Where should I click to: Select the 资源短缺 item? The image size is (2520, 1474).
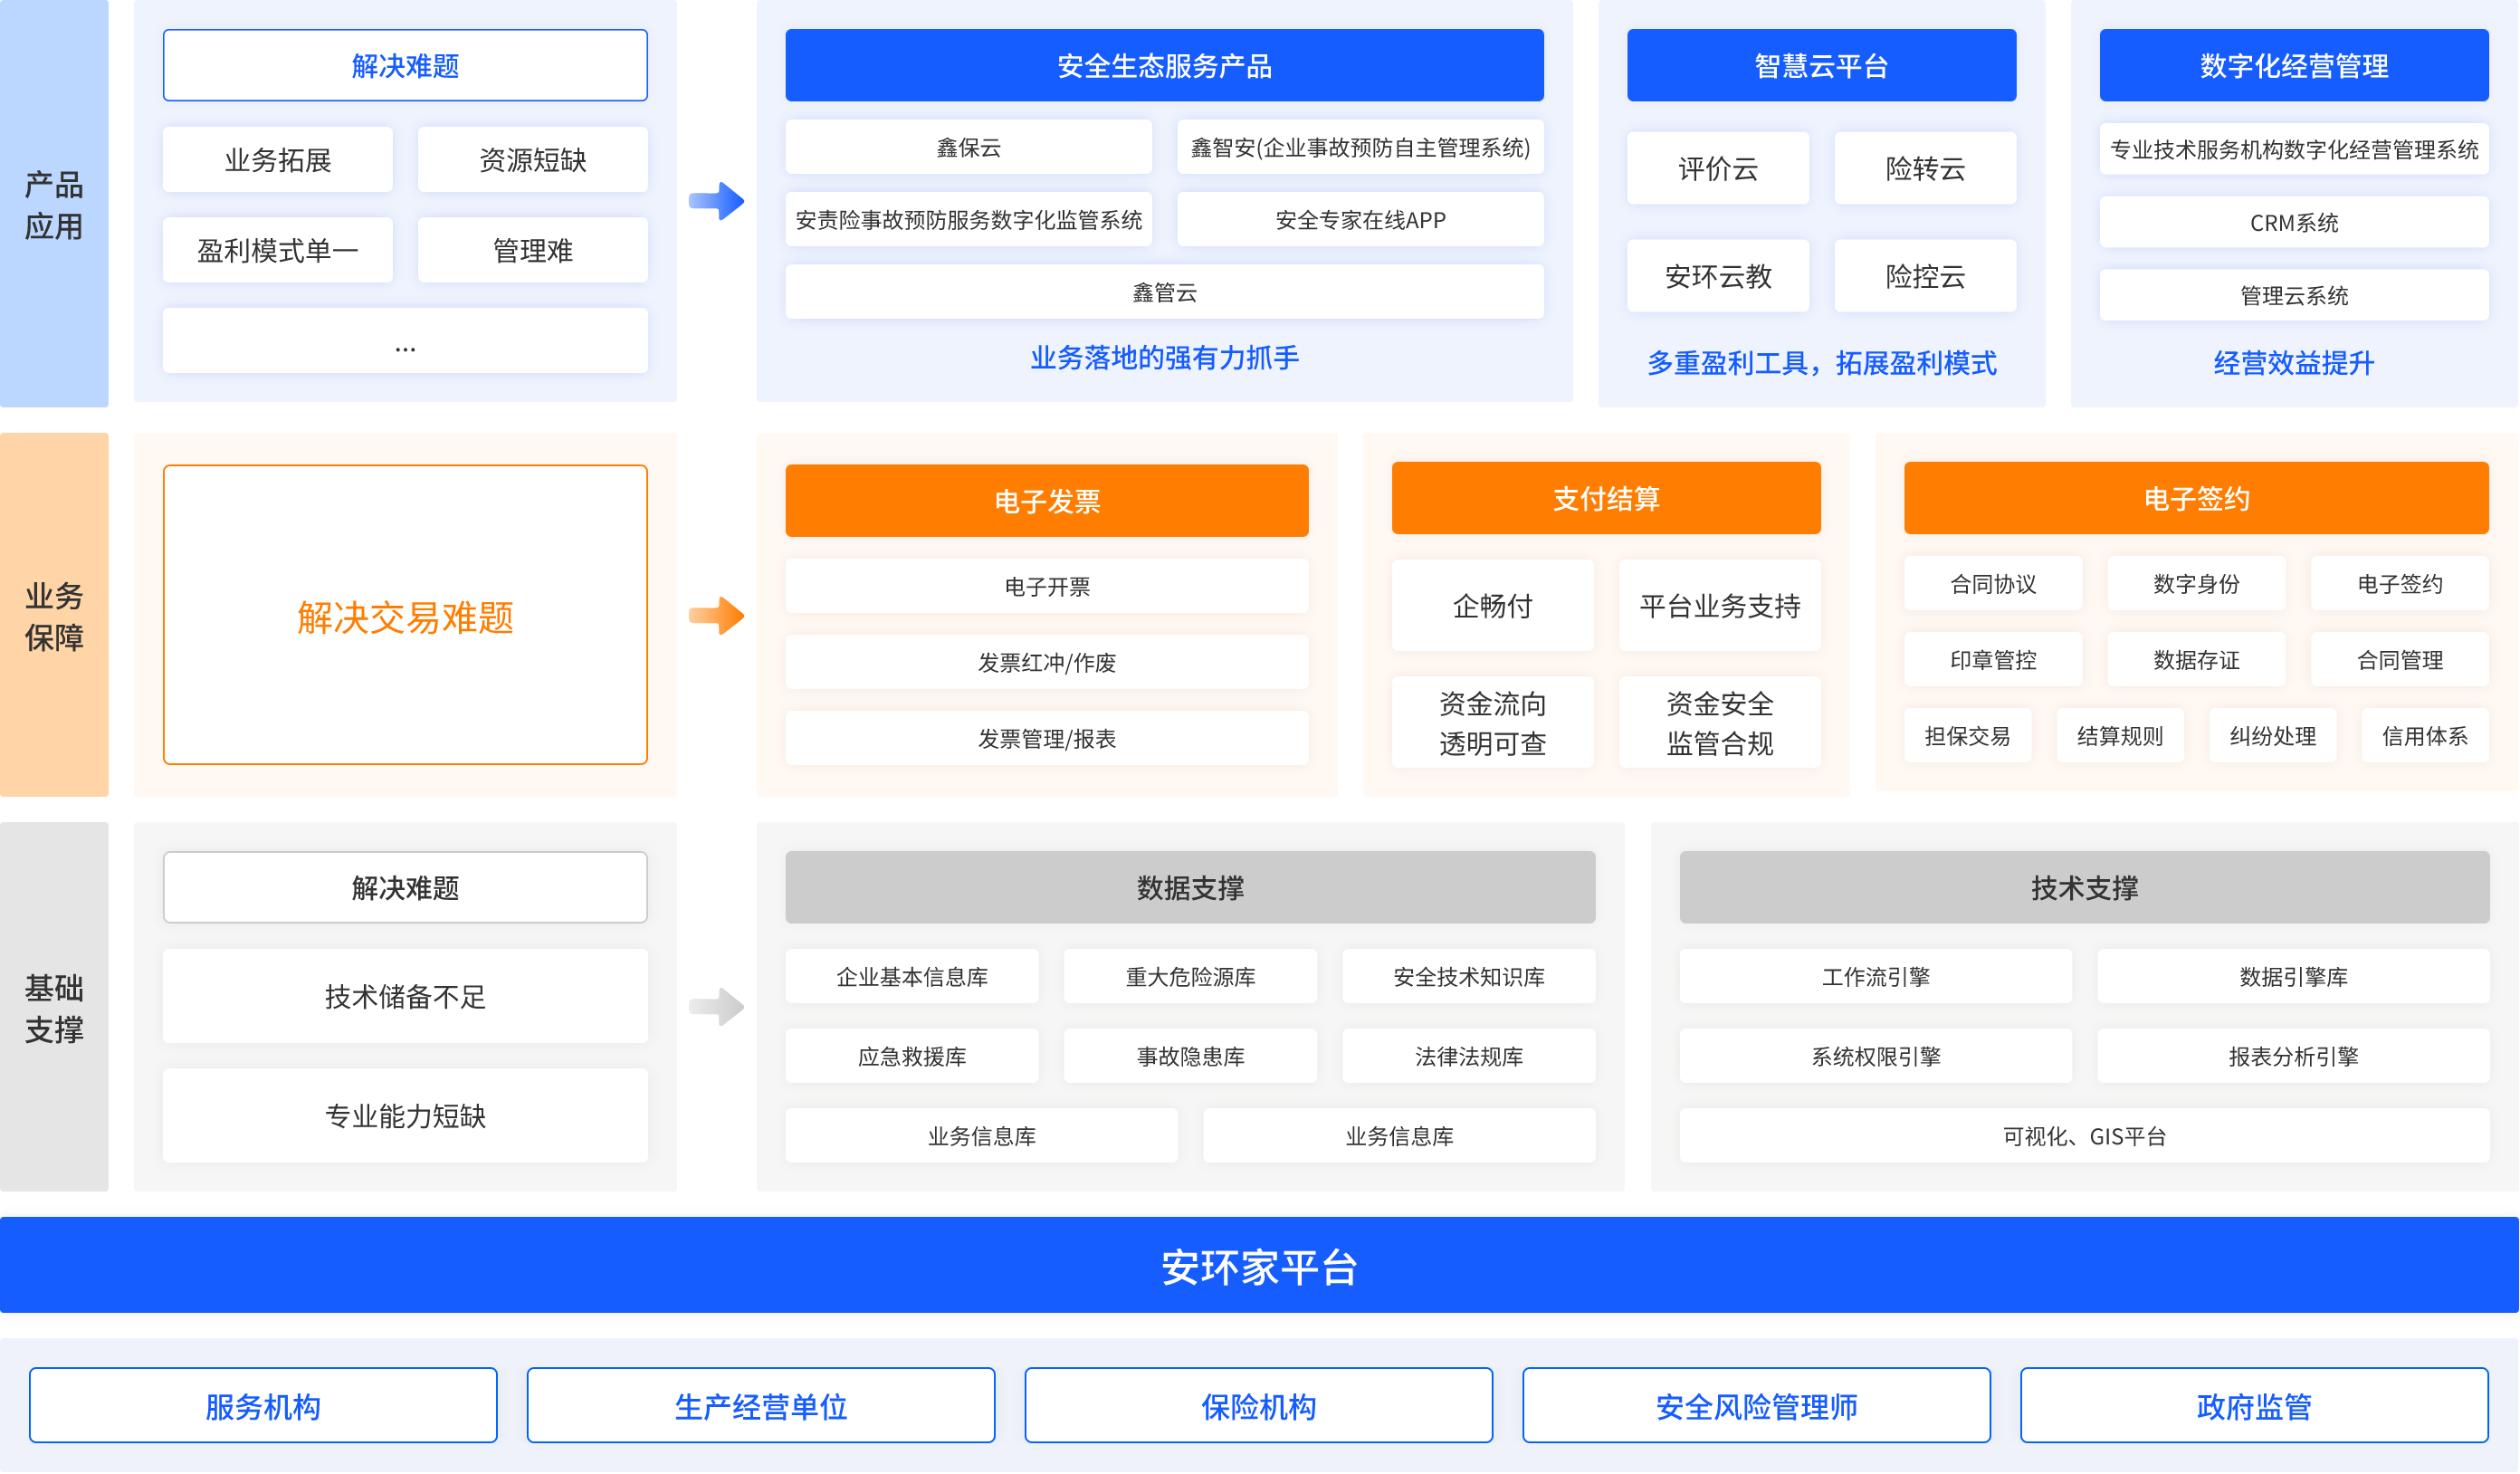click(533, 159)
